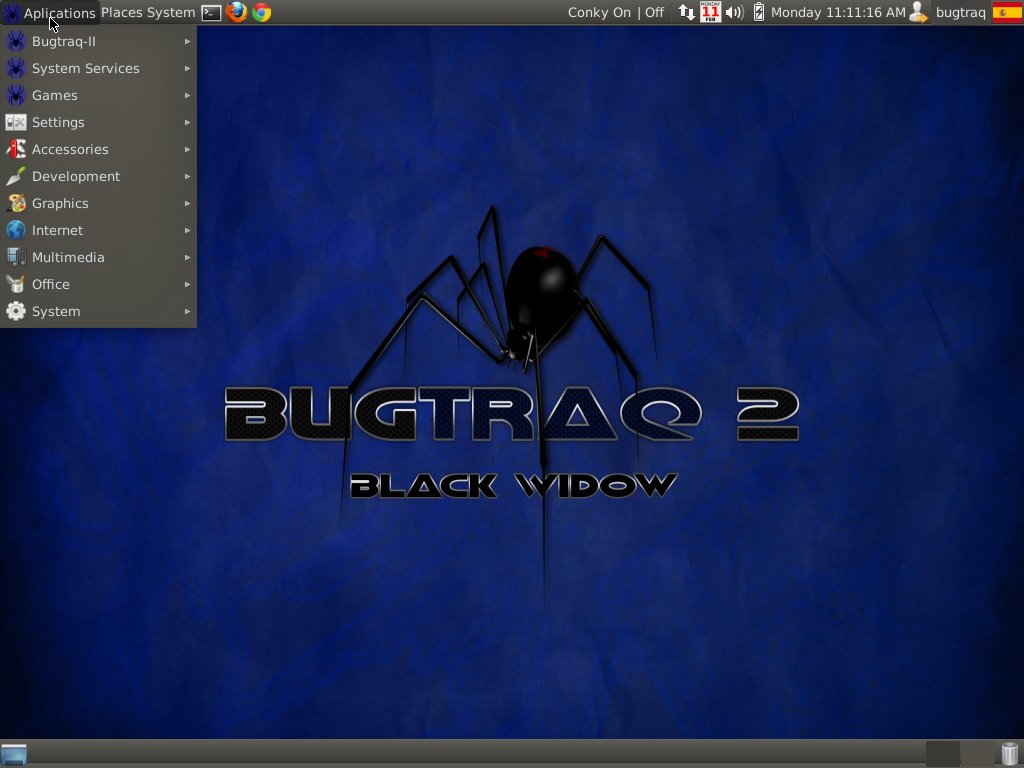Expand arrow next to System Services
The image size is (1024, 768).
[187, 69]
